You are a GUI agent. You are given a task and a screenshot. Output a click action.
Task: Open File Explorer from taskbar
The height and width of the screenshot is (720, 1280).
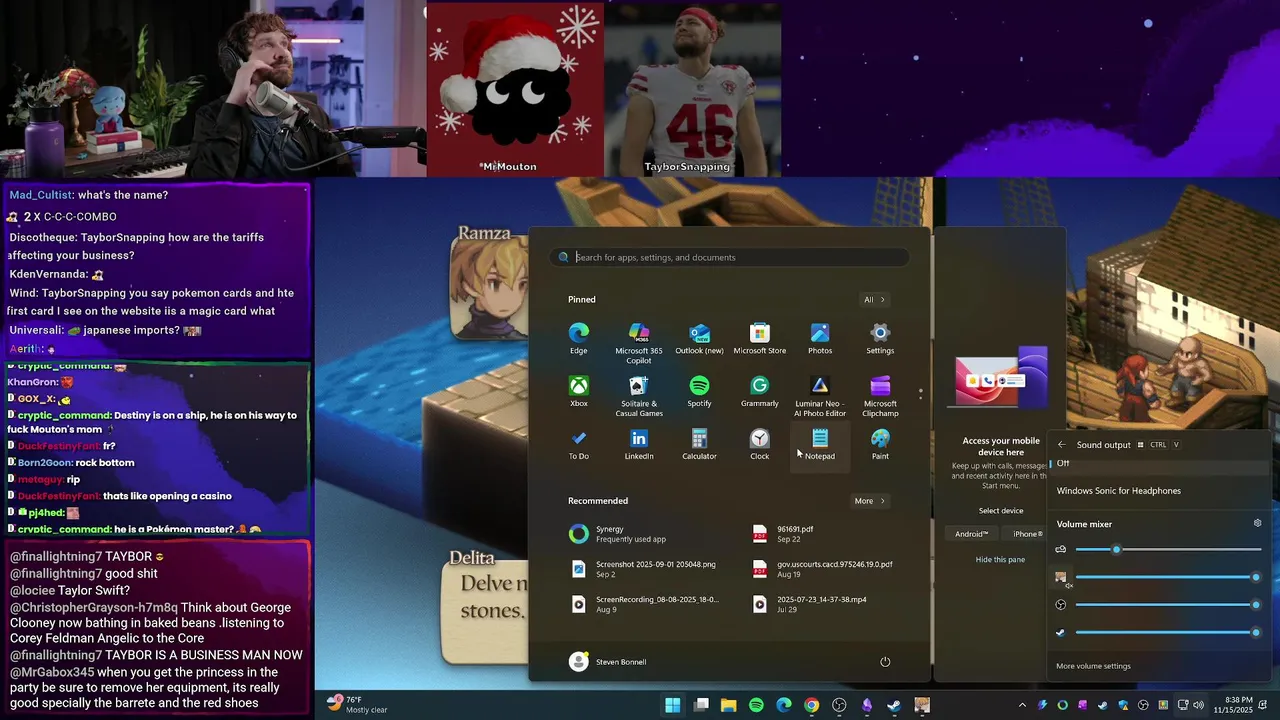pyautogui.click(x=728, y=705)
